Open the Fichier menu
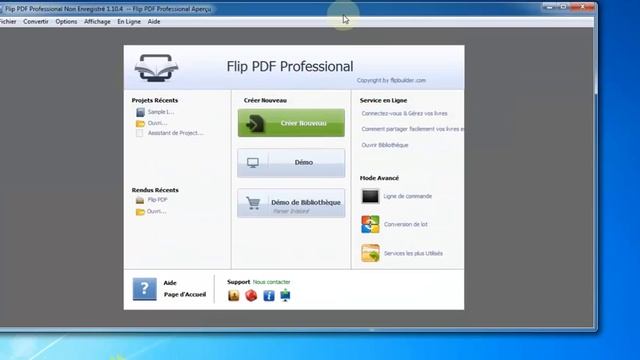This screenshot has width=640, height=360. click(x=8, y=22)
